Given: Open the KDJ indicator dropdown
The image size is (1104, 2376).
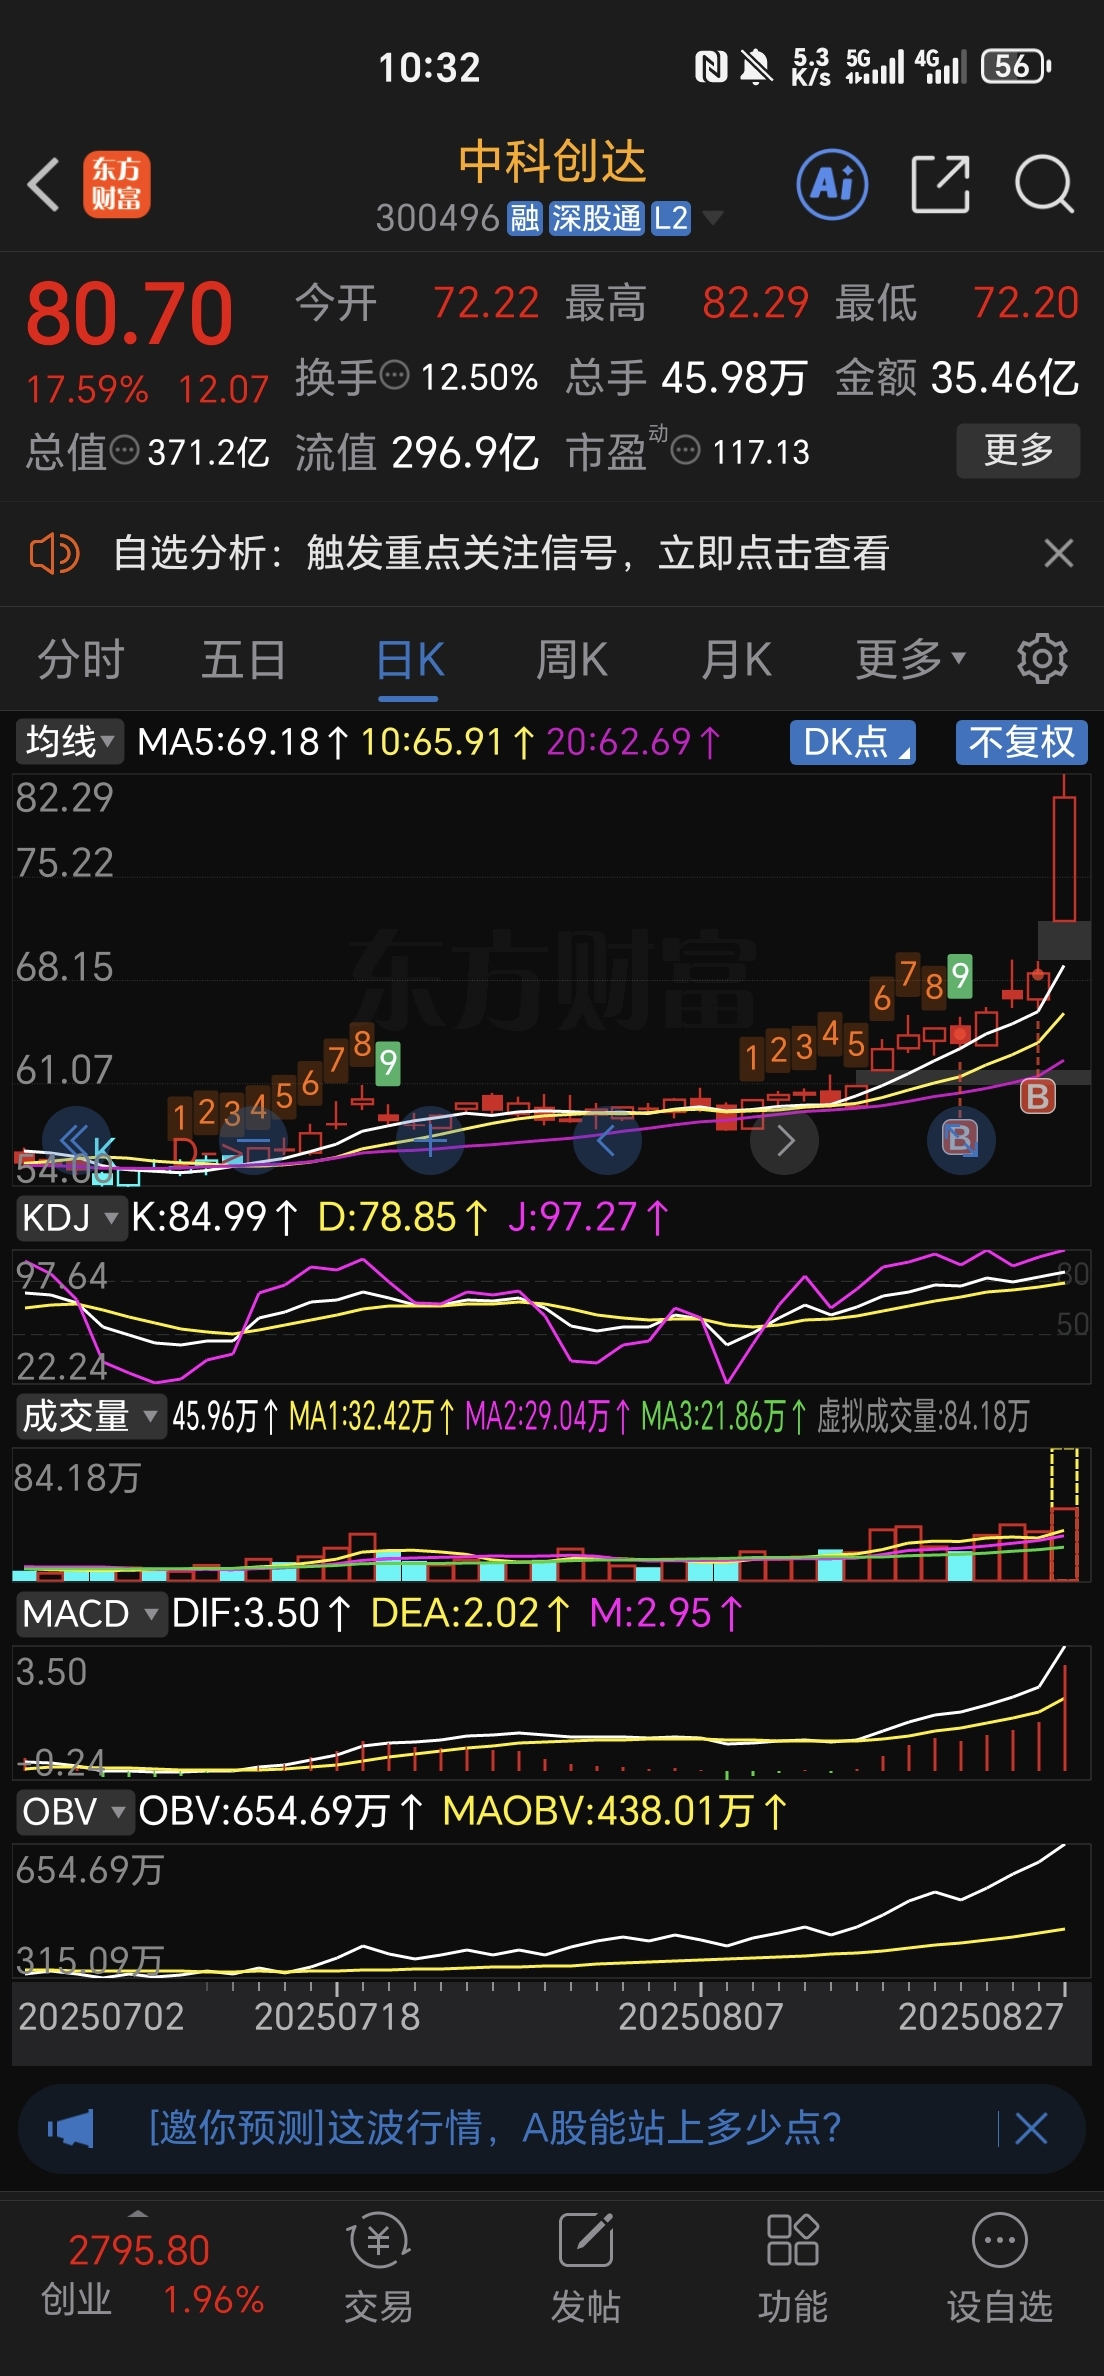Looking at the screenshot, I should point(71,1218).
